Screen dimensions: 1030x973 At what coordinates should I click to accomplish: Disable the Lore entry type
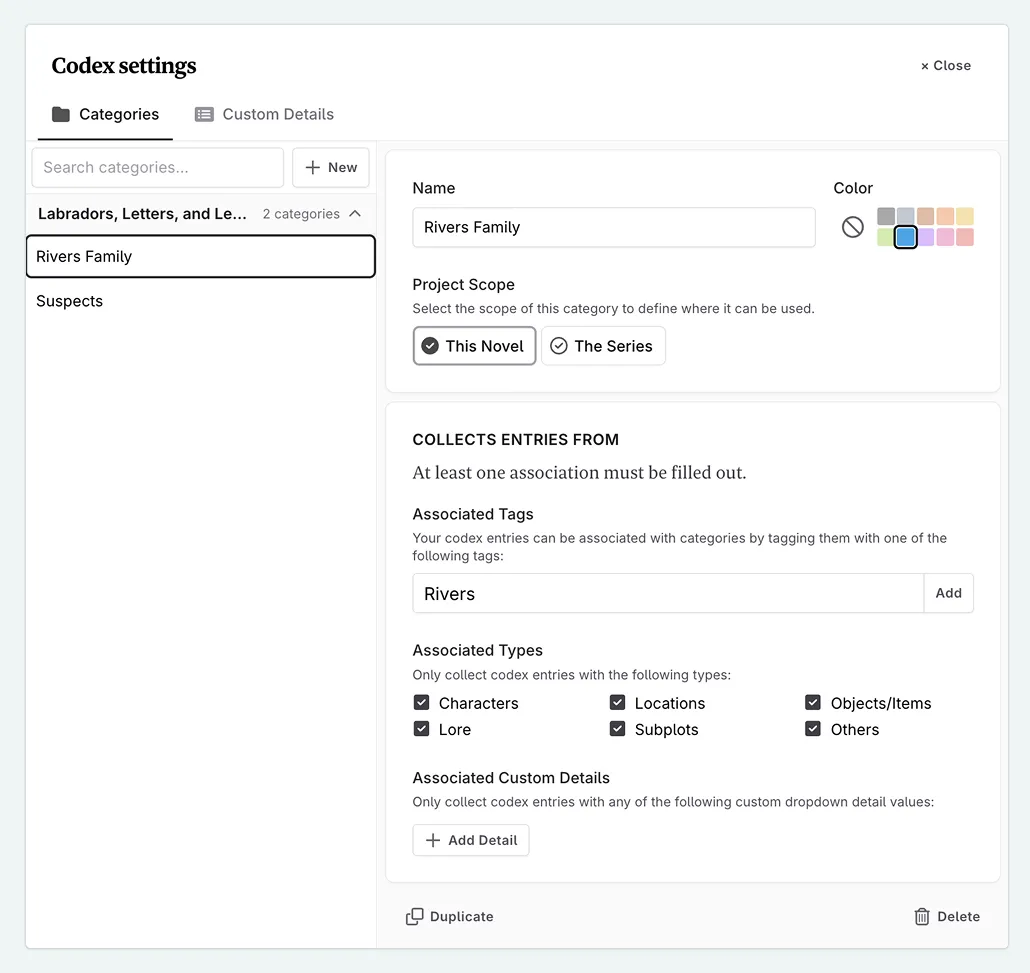pyautogui.click(x=422, y=729)
